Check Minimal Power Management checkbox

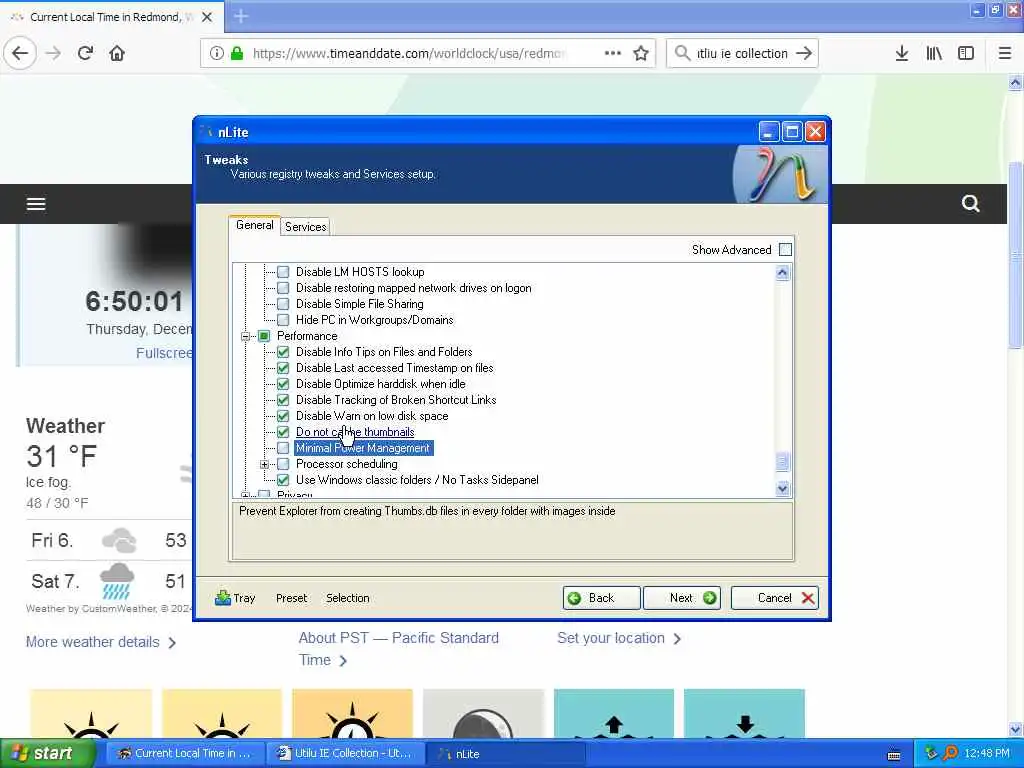coord(283,448)
